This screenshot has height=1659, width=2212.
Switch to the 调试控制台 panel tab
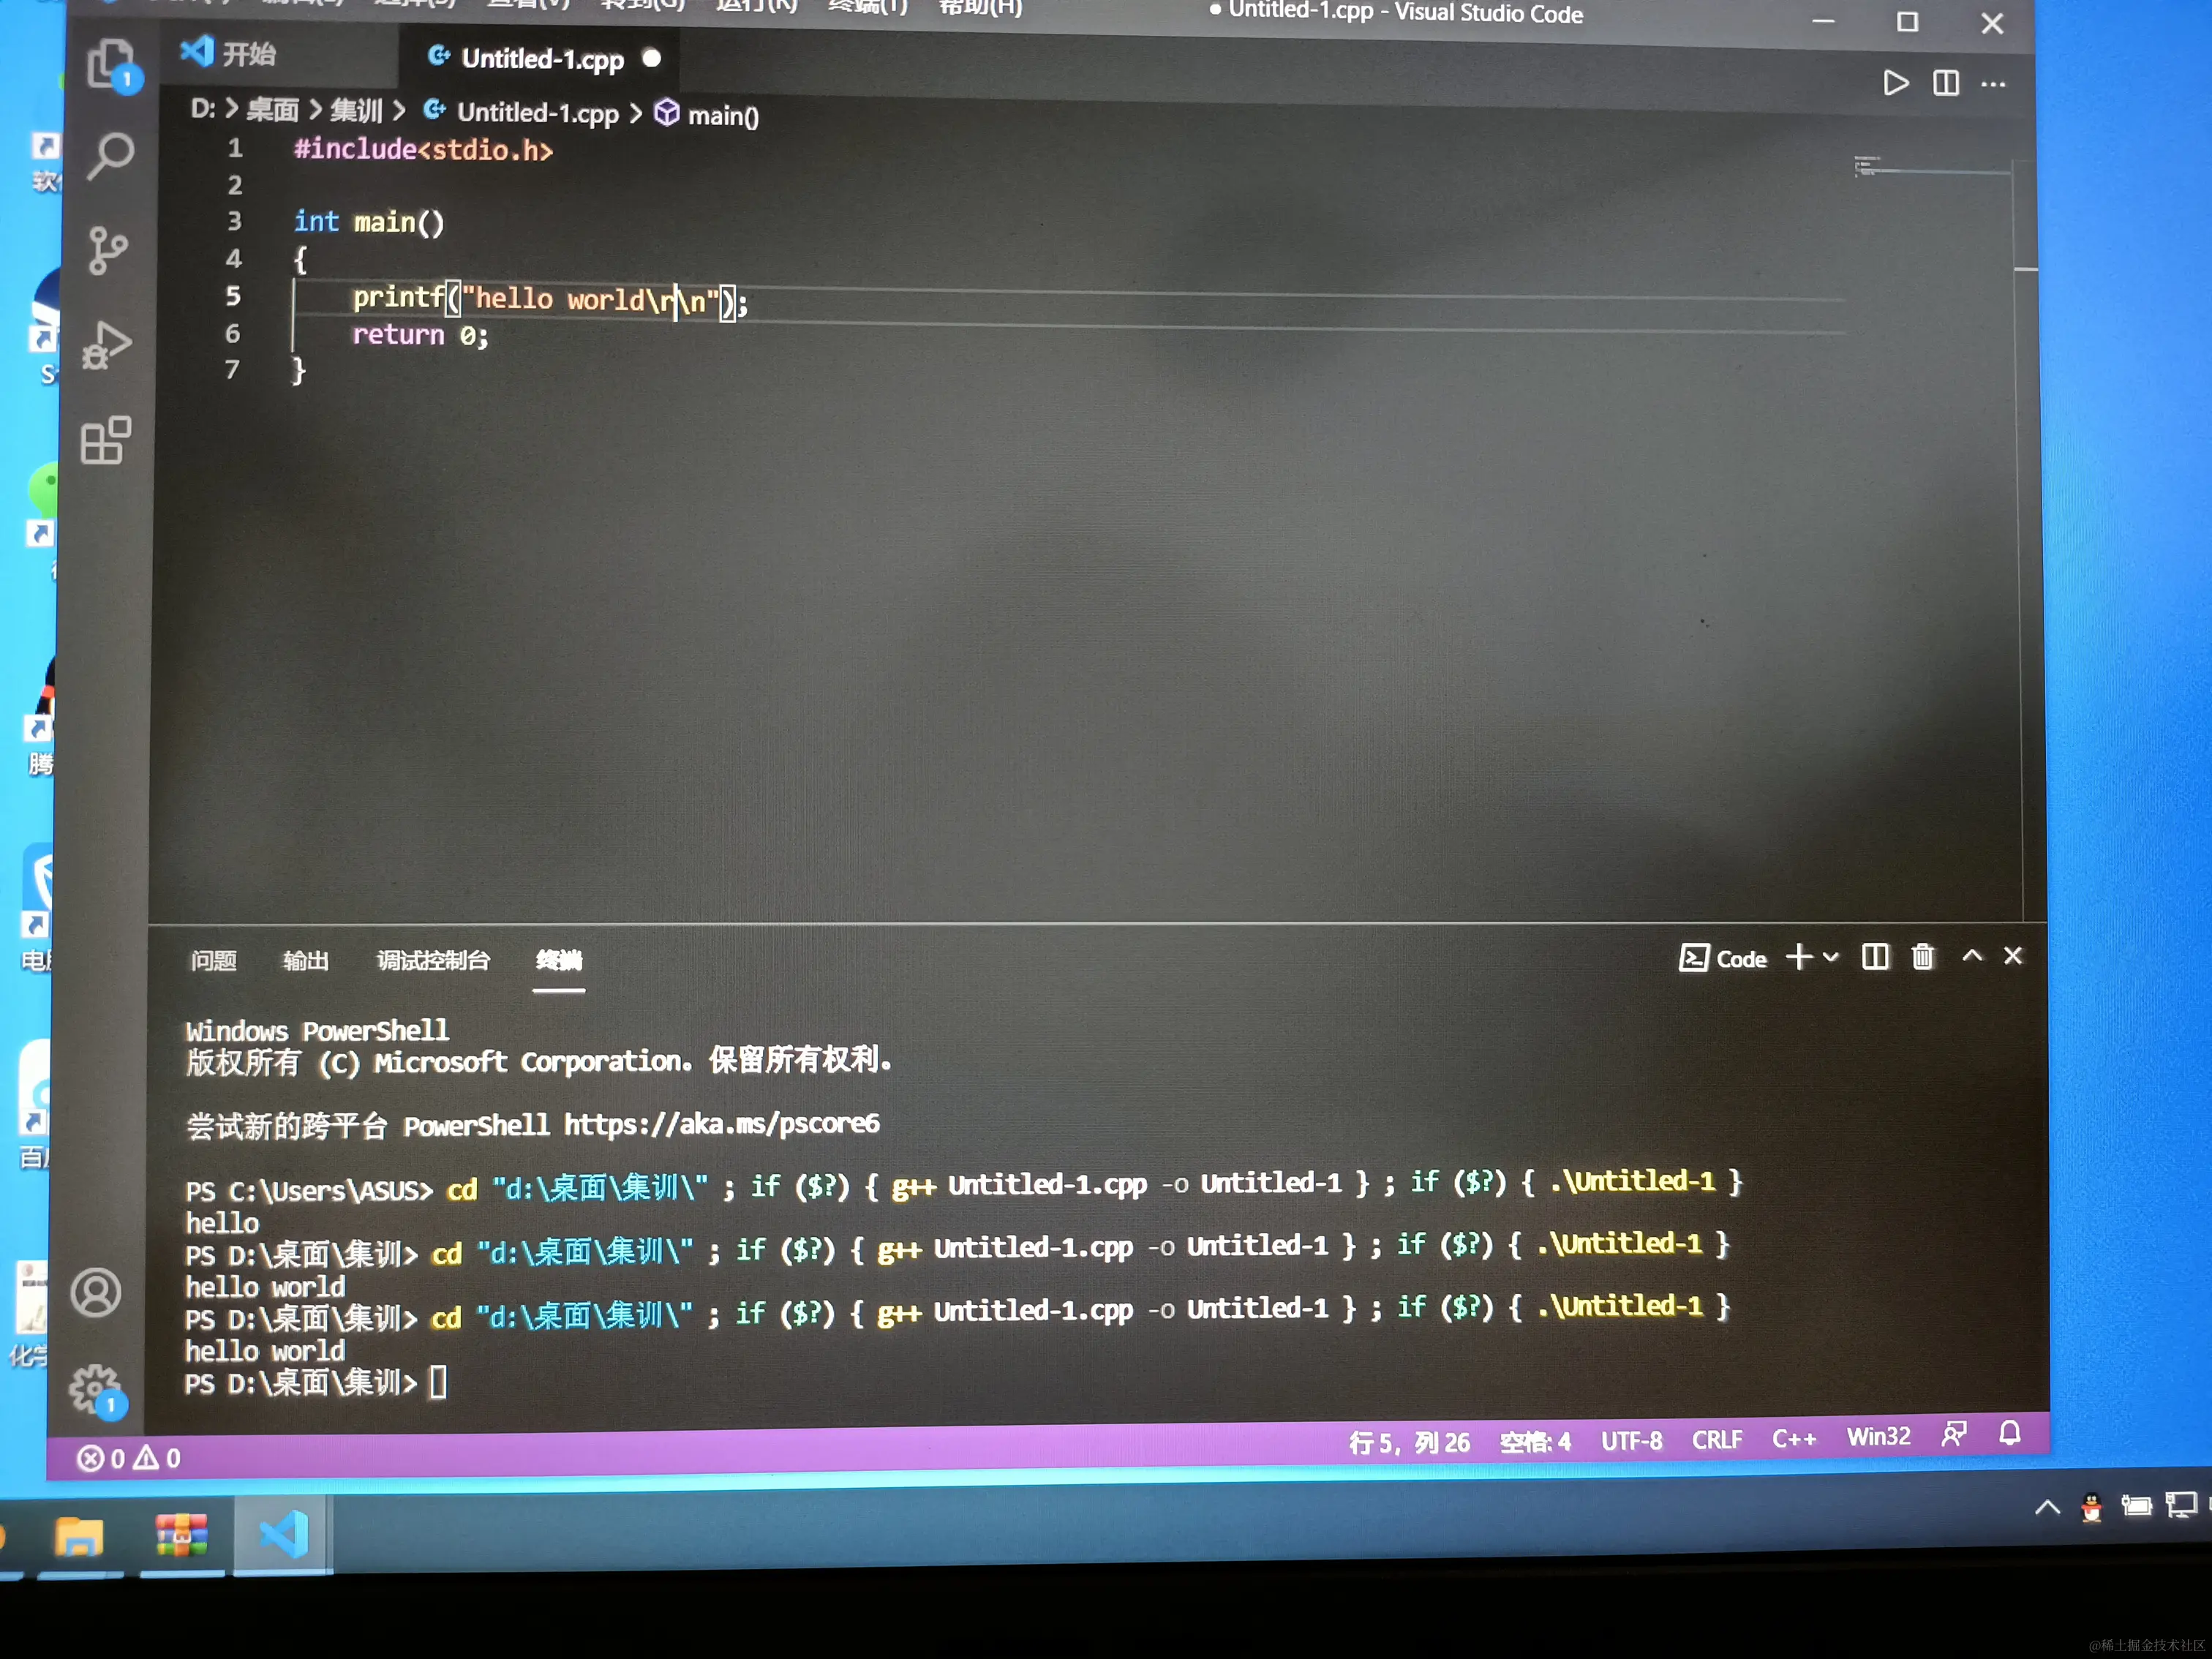click(x=433, y=961)
